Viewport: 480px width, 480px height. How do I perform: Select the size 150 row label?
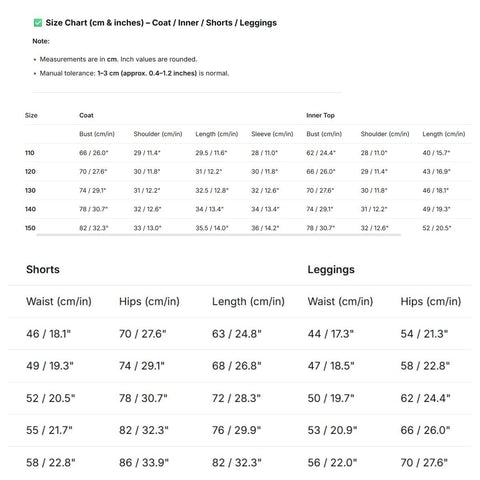click(x=30, y=228)
